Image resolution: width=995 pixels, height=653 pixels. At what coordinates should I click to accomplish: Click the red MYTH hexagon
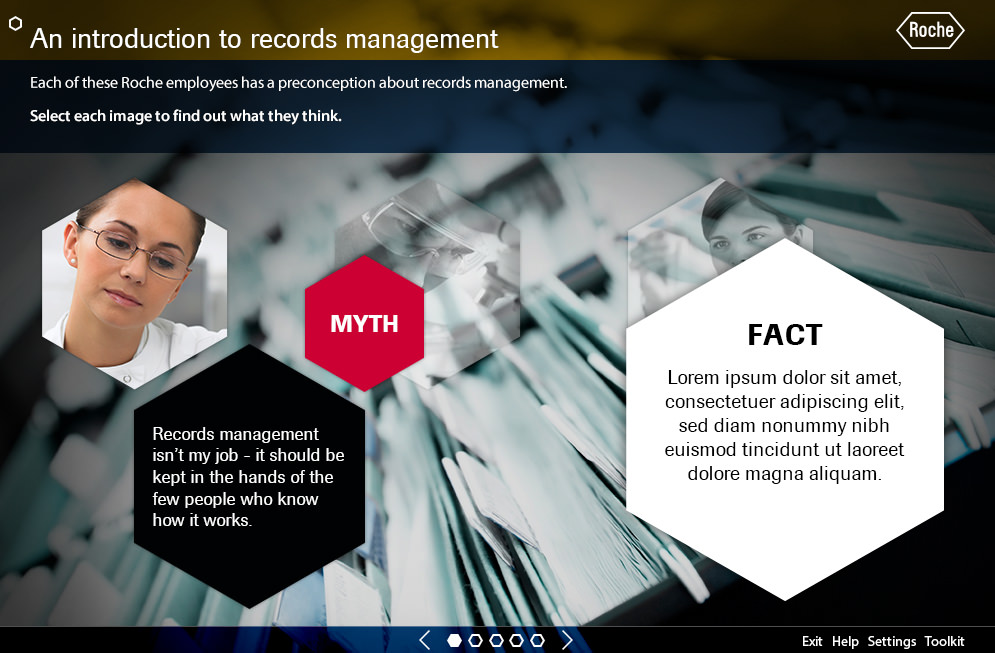[364, 323]
